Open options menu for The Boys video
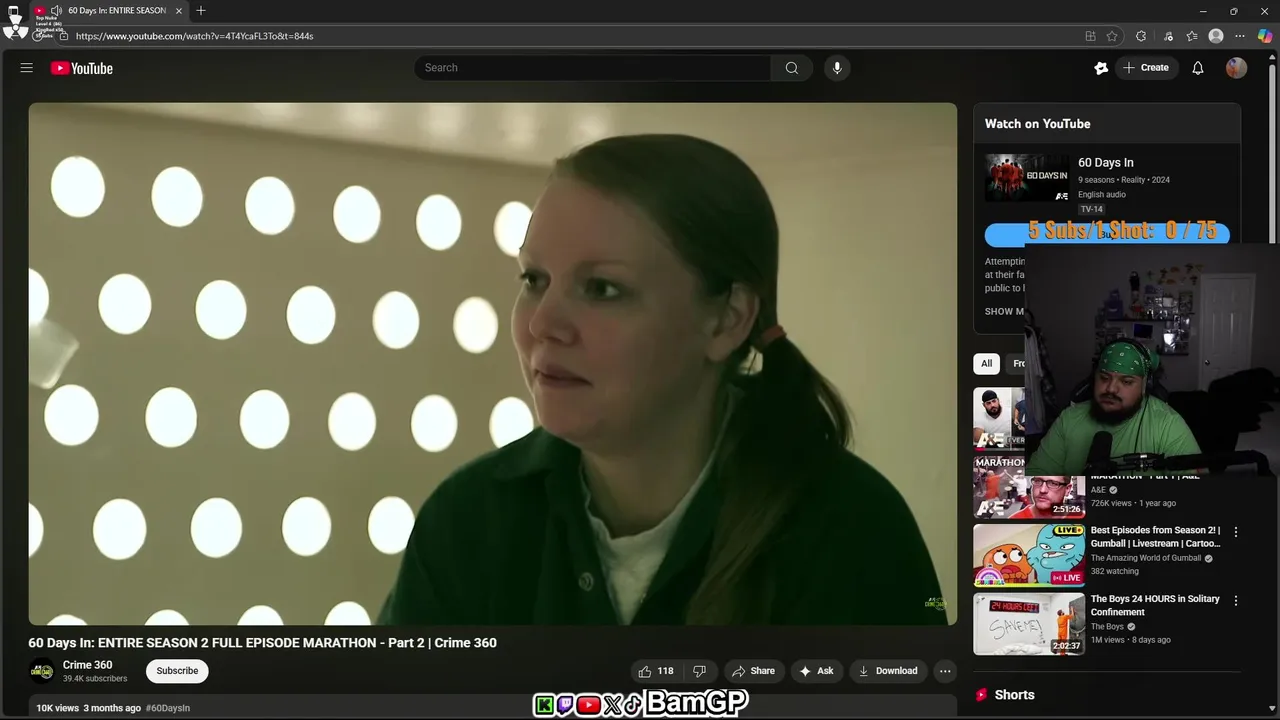Screen dimensions: 1280x720 [1236, 600]
